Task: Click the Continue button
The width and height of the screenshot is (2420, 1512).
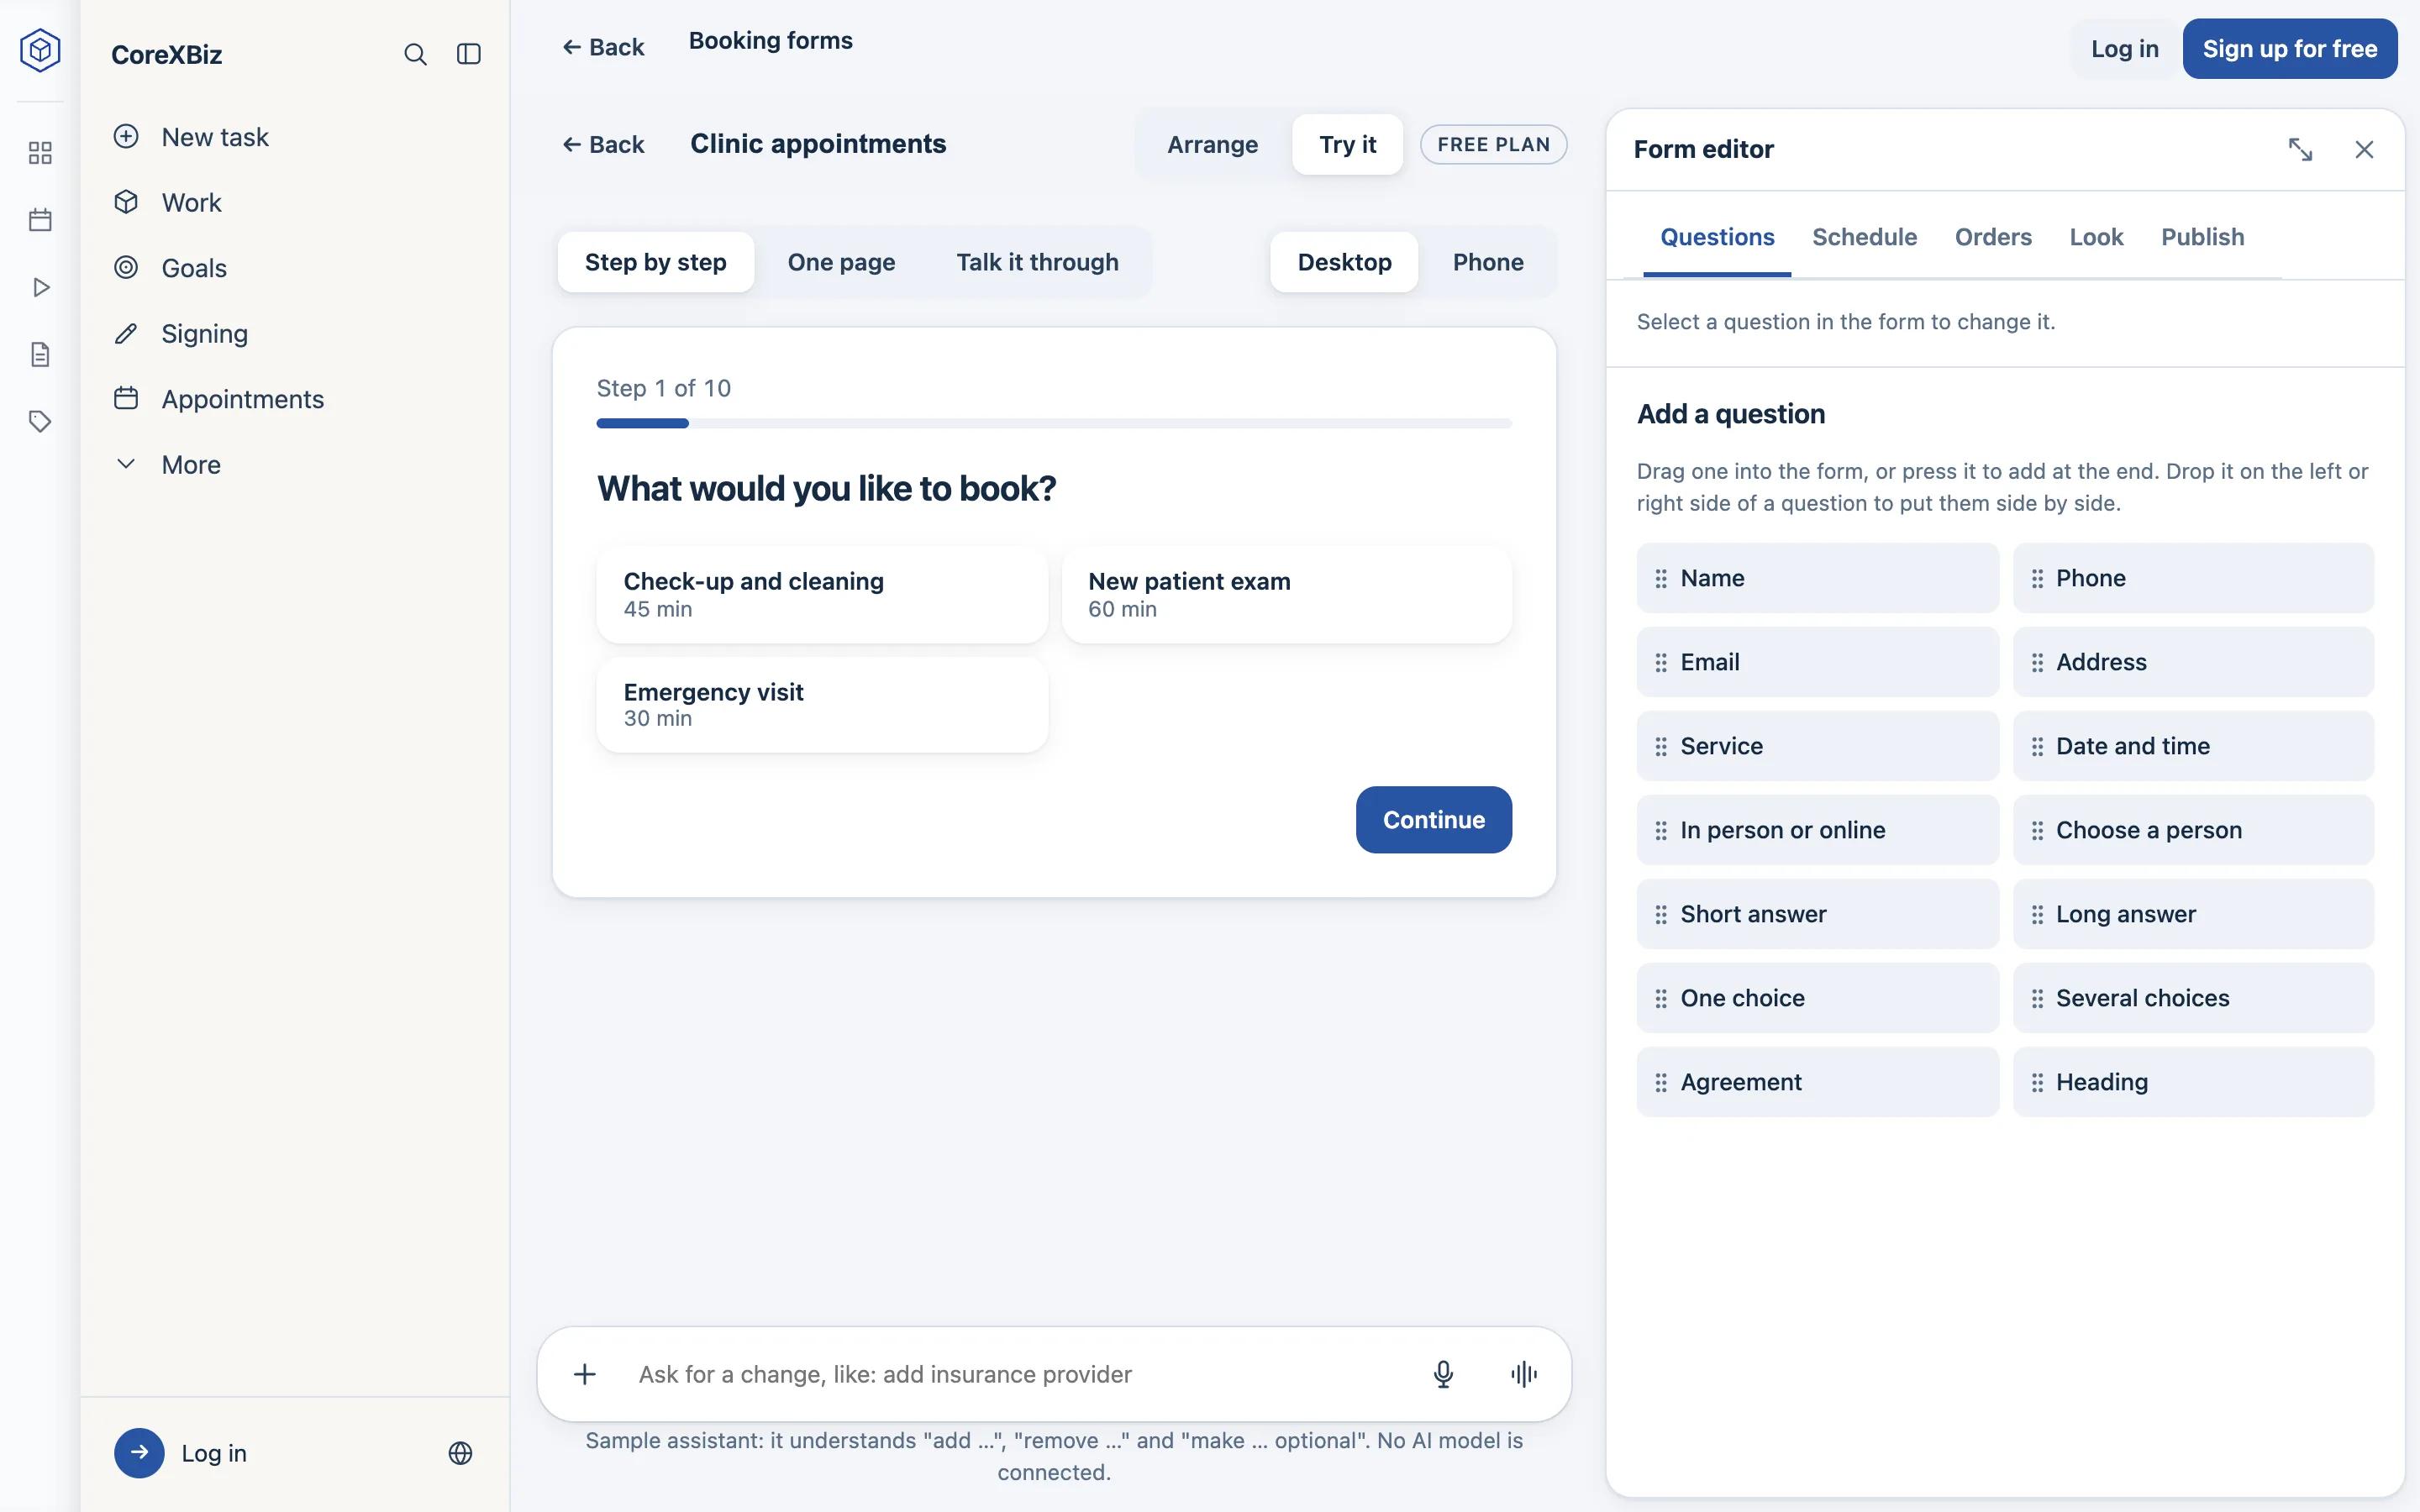Action: pyautogui.click(x=1433, y=820)
